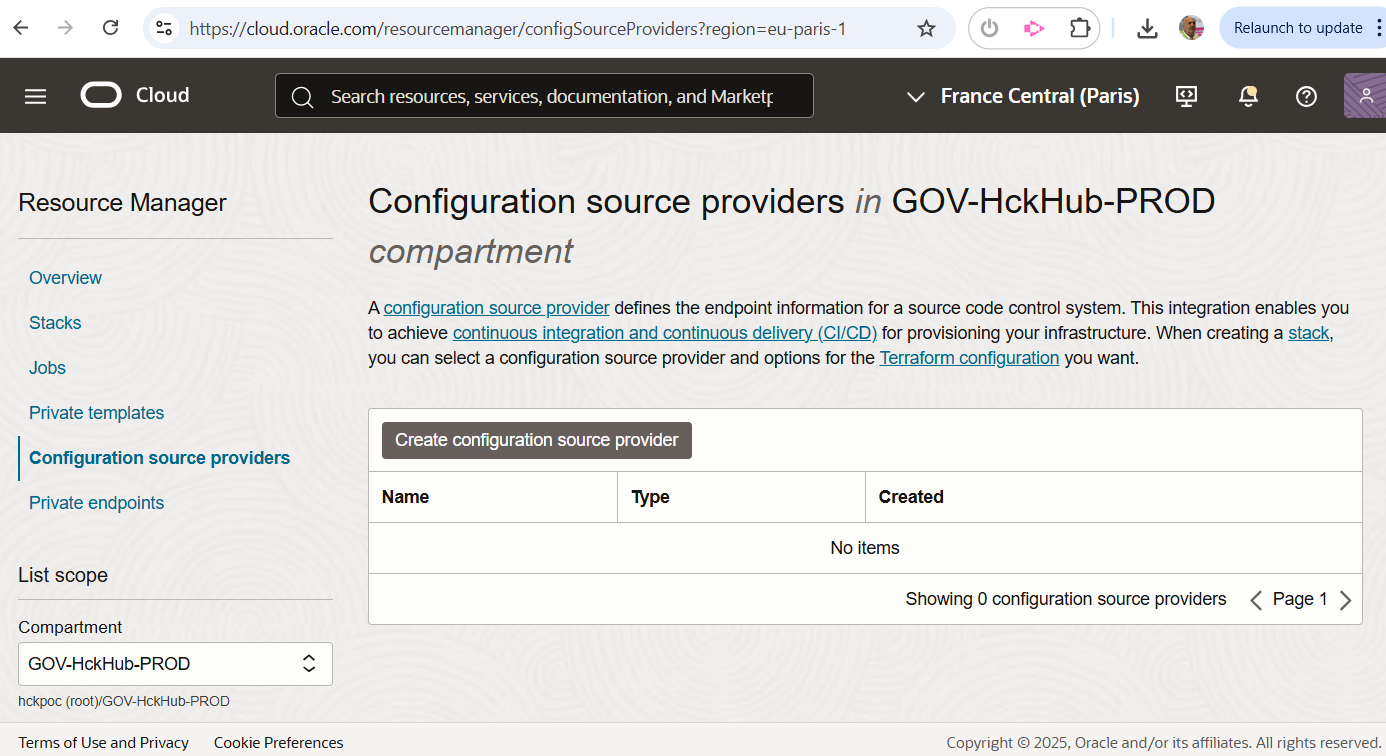The image size is (1386, 756).
Task: Open the Jobs section in Resource Manager
Action: tap(47, 367)
